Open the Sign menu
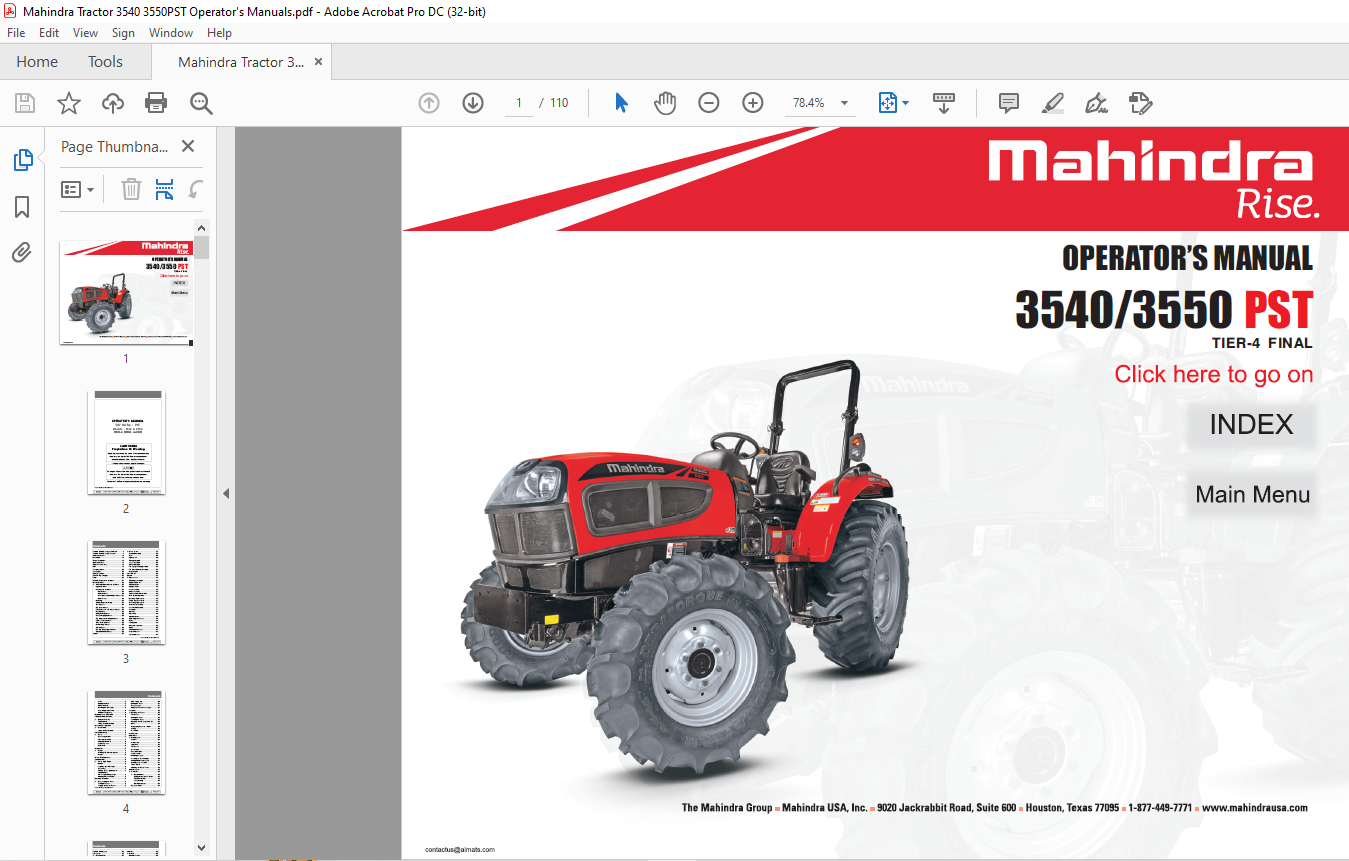The image size is (1349, 861). [123, 33]
